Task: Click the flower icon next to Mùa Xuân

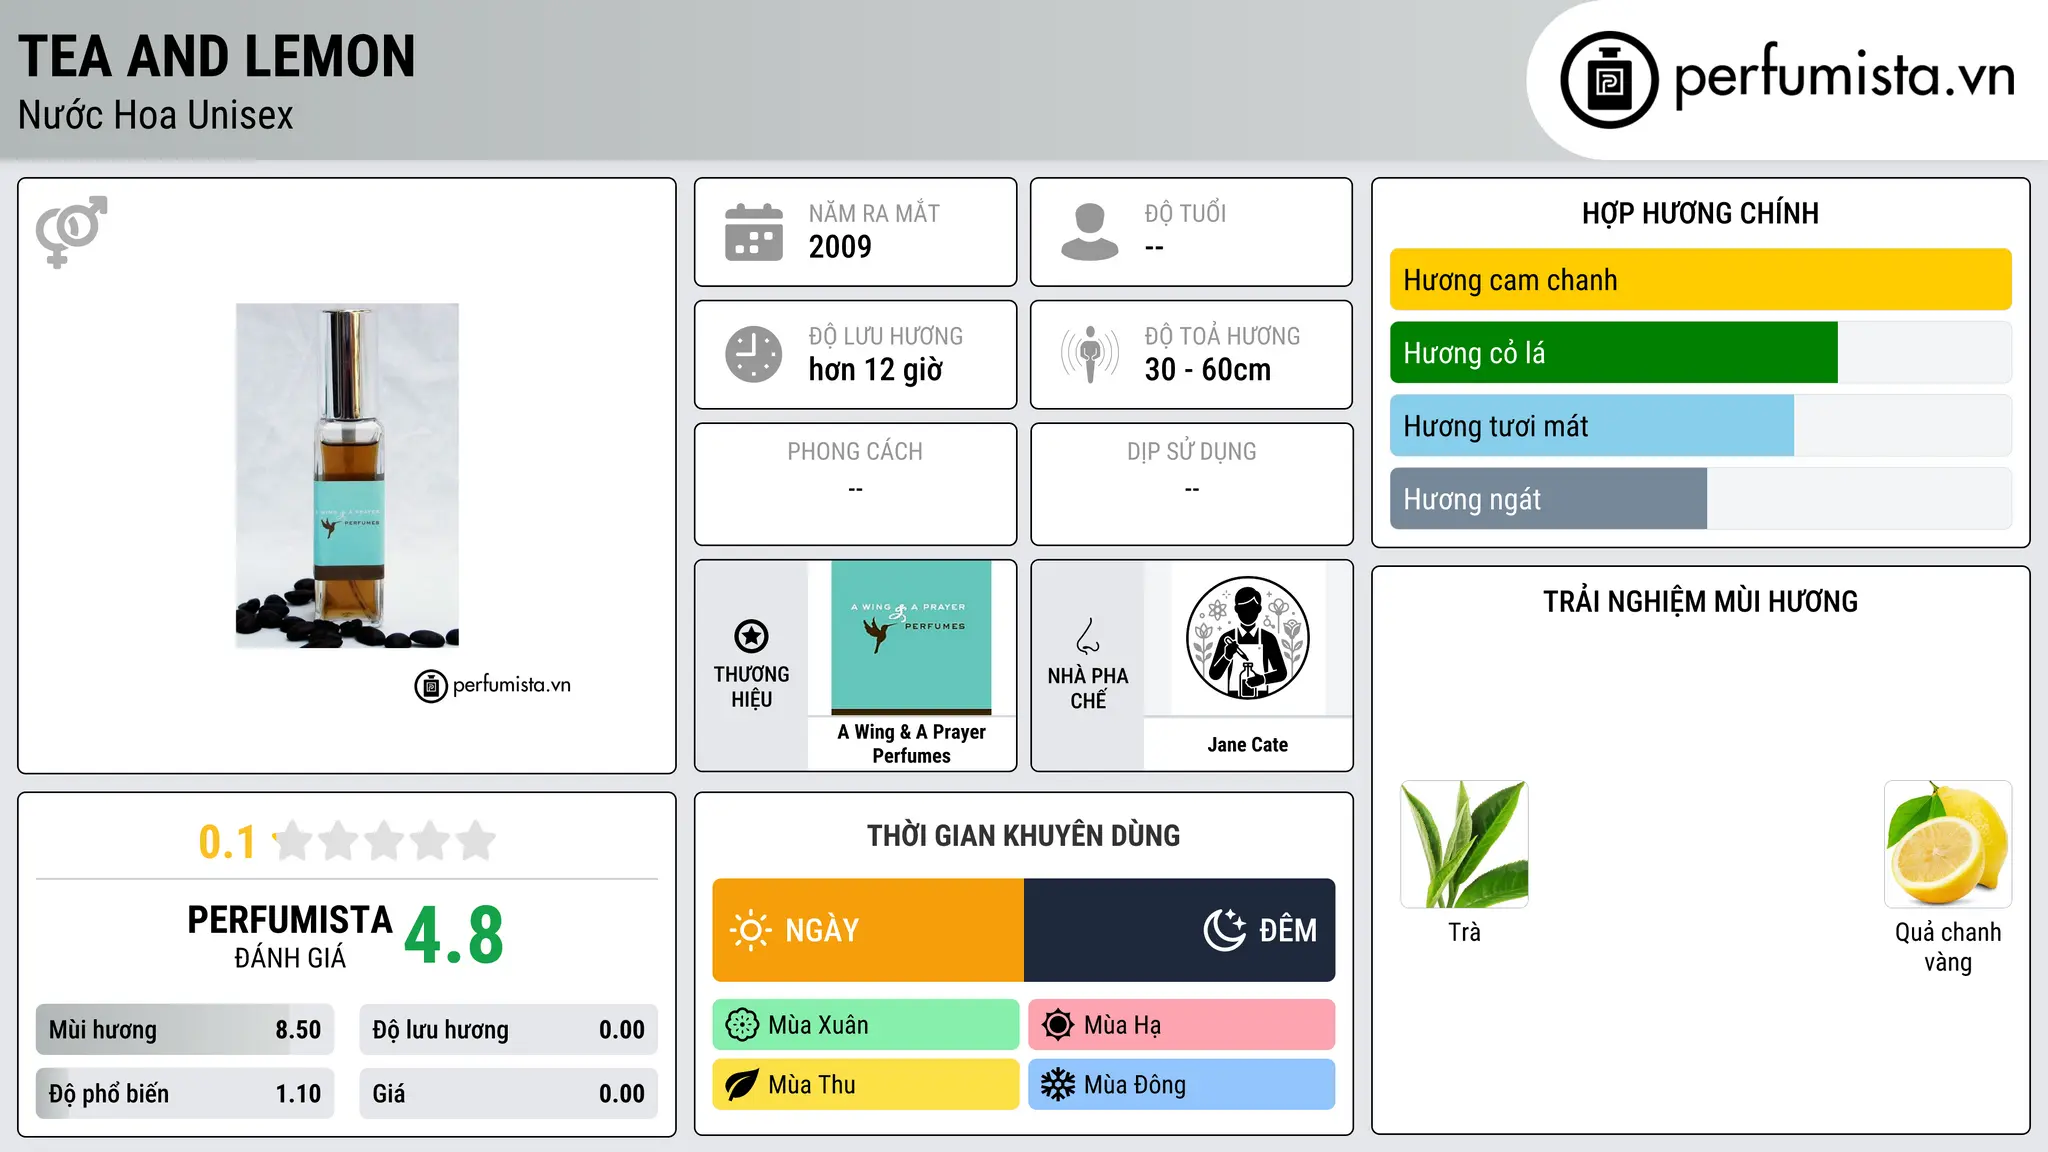Action: pyautogui.click(x=742, y=1025)
